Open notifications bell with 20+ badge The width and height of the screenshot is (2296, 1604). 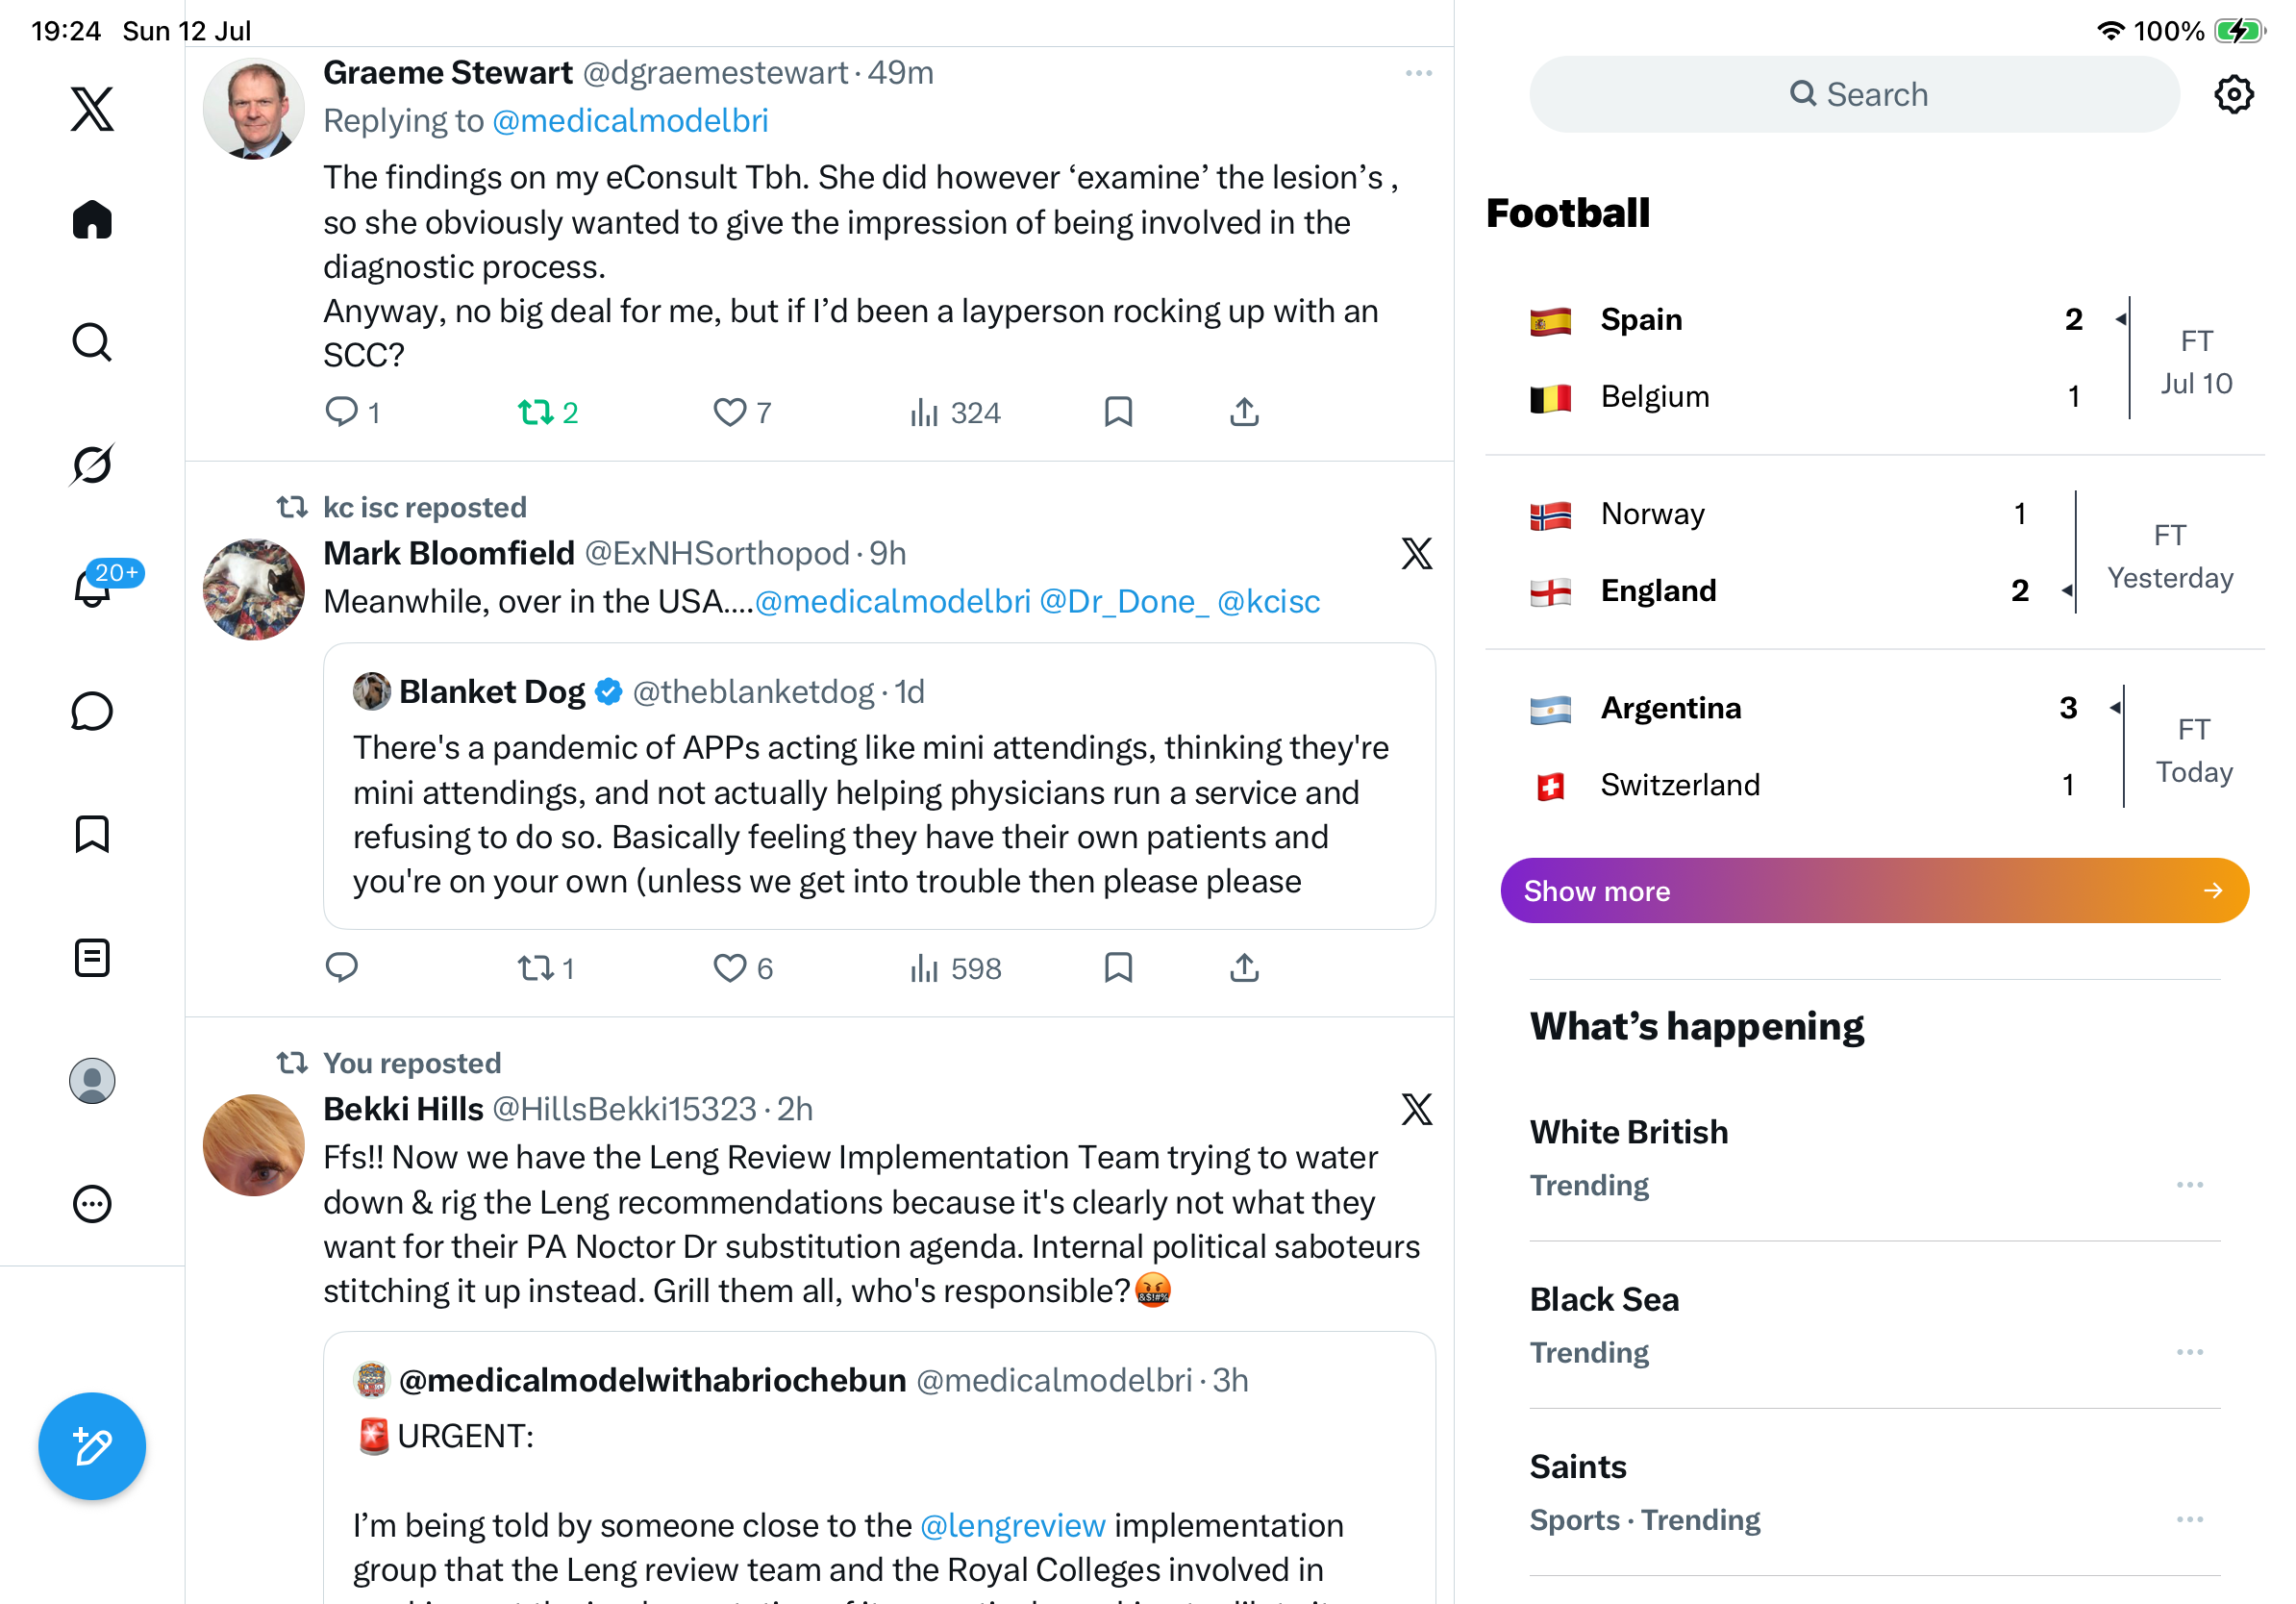[93, 586]
